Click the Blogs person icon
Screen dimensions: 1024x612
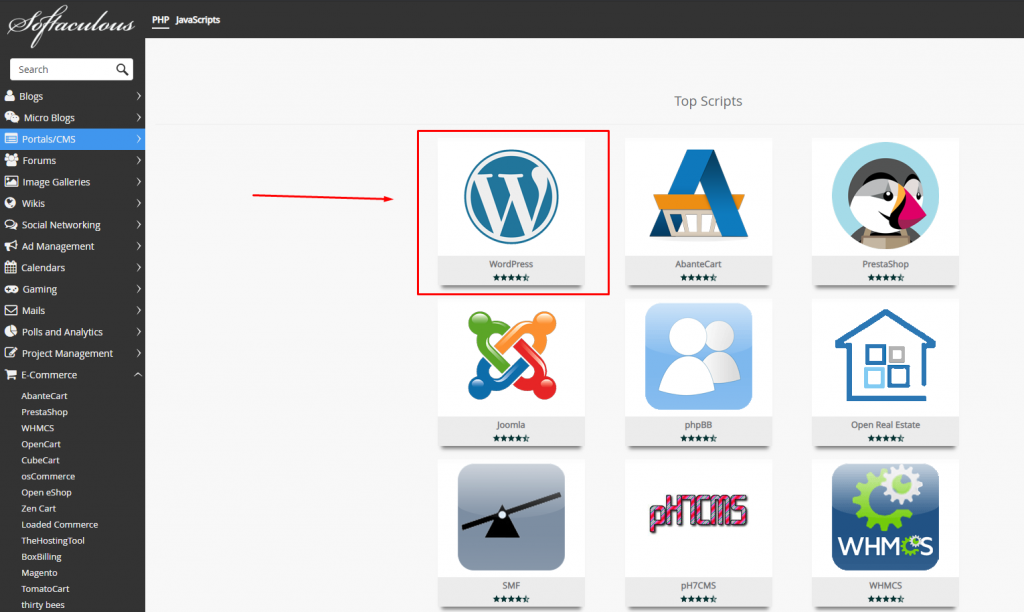pyautogui.click(x=10, y=95)
